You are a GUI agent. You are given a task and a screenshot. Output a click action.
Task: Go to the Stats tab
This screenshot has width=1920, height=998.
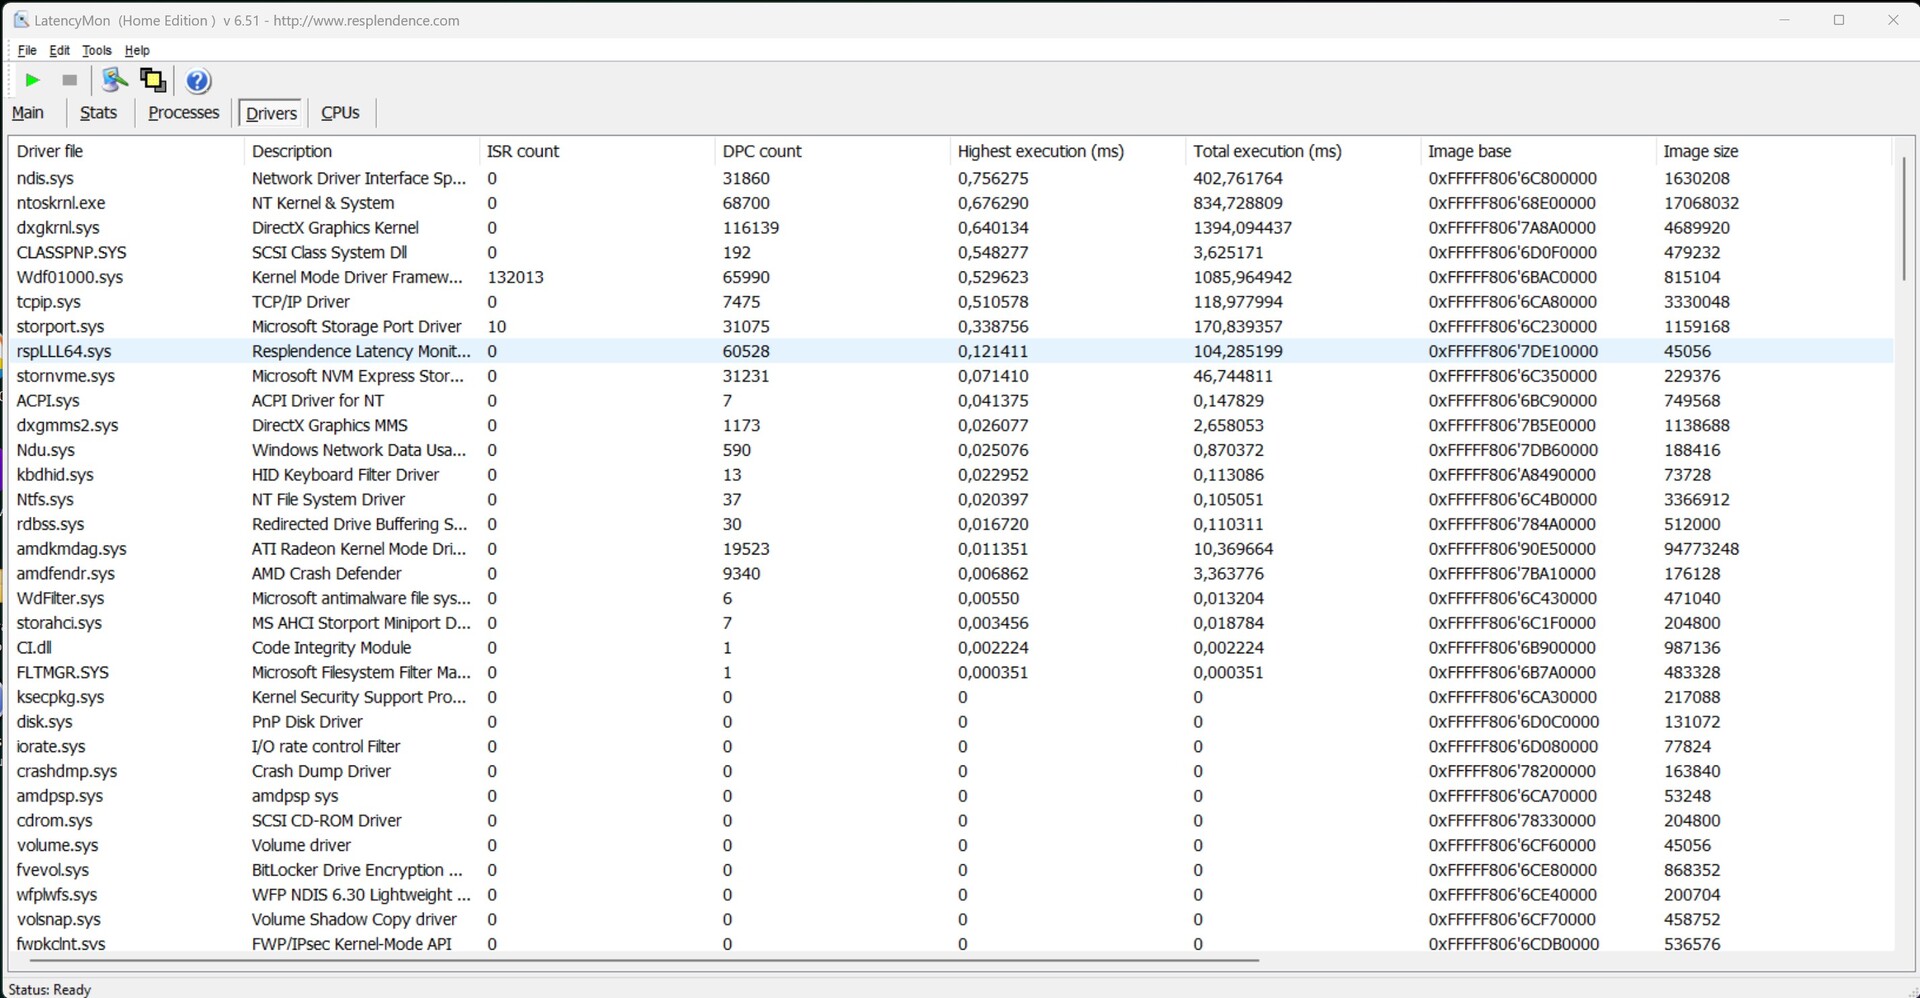98,113
